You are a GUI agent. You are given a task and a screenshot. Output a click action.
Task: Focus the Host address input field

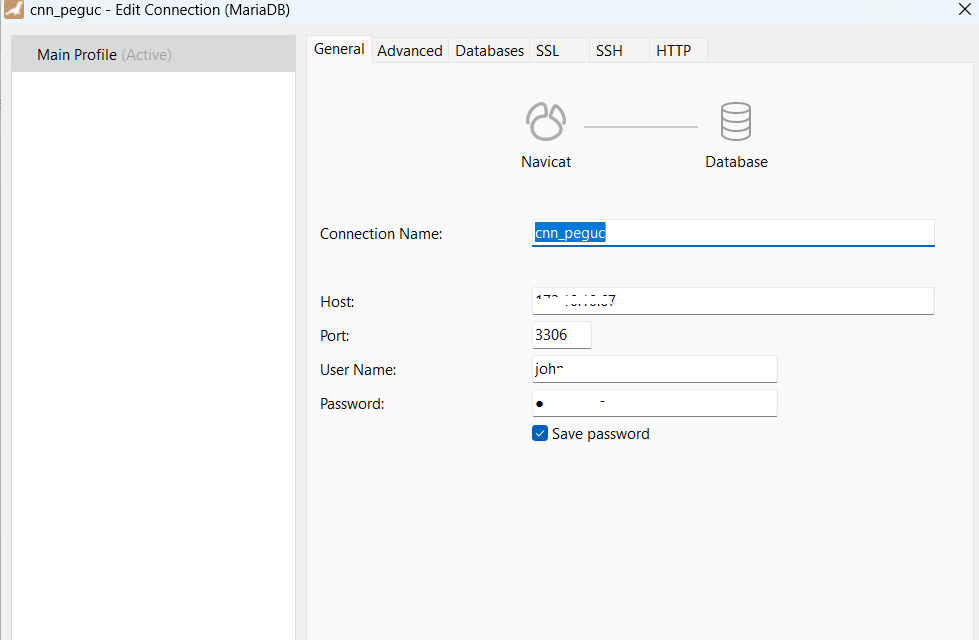pyautogui.click(x=733, y=301)
